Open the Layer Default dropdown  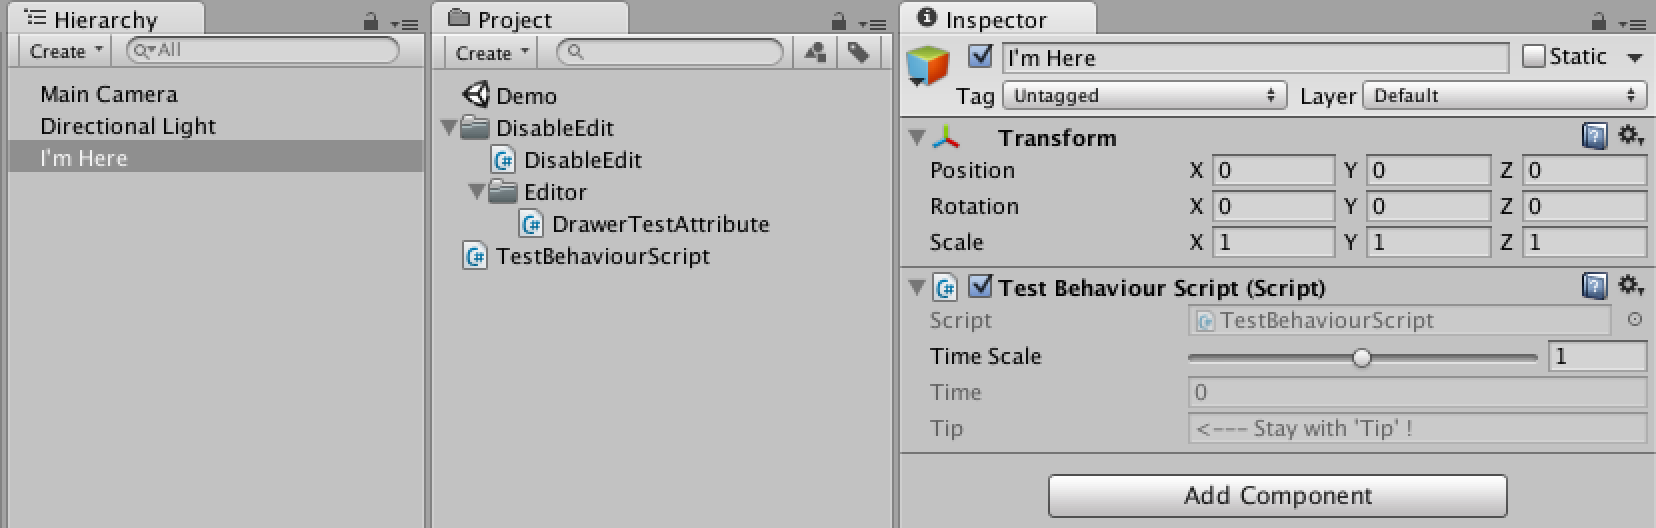coord(1504,96)
